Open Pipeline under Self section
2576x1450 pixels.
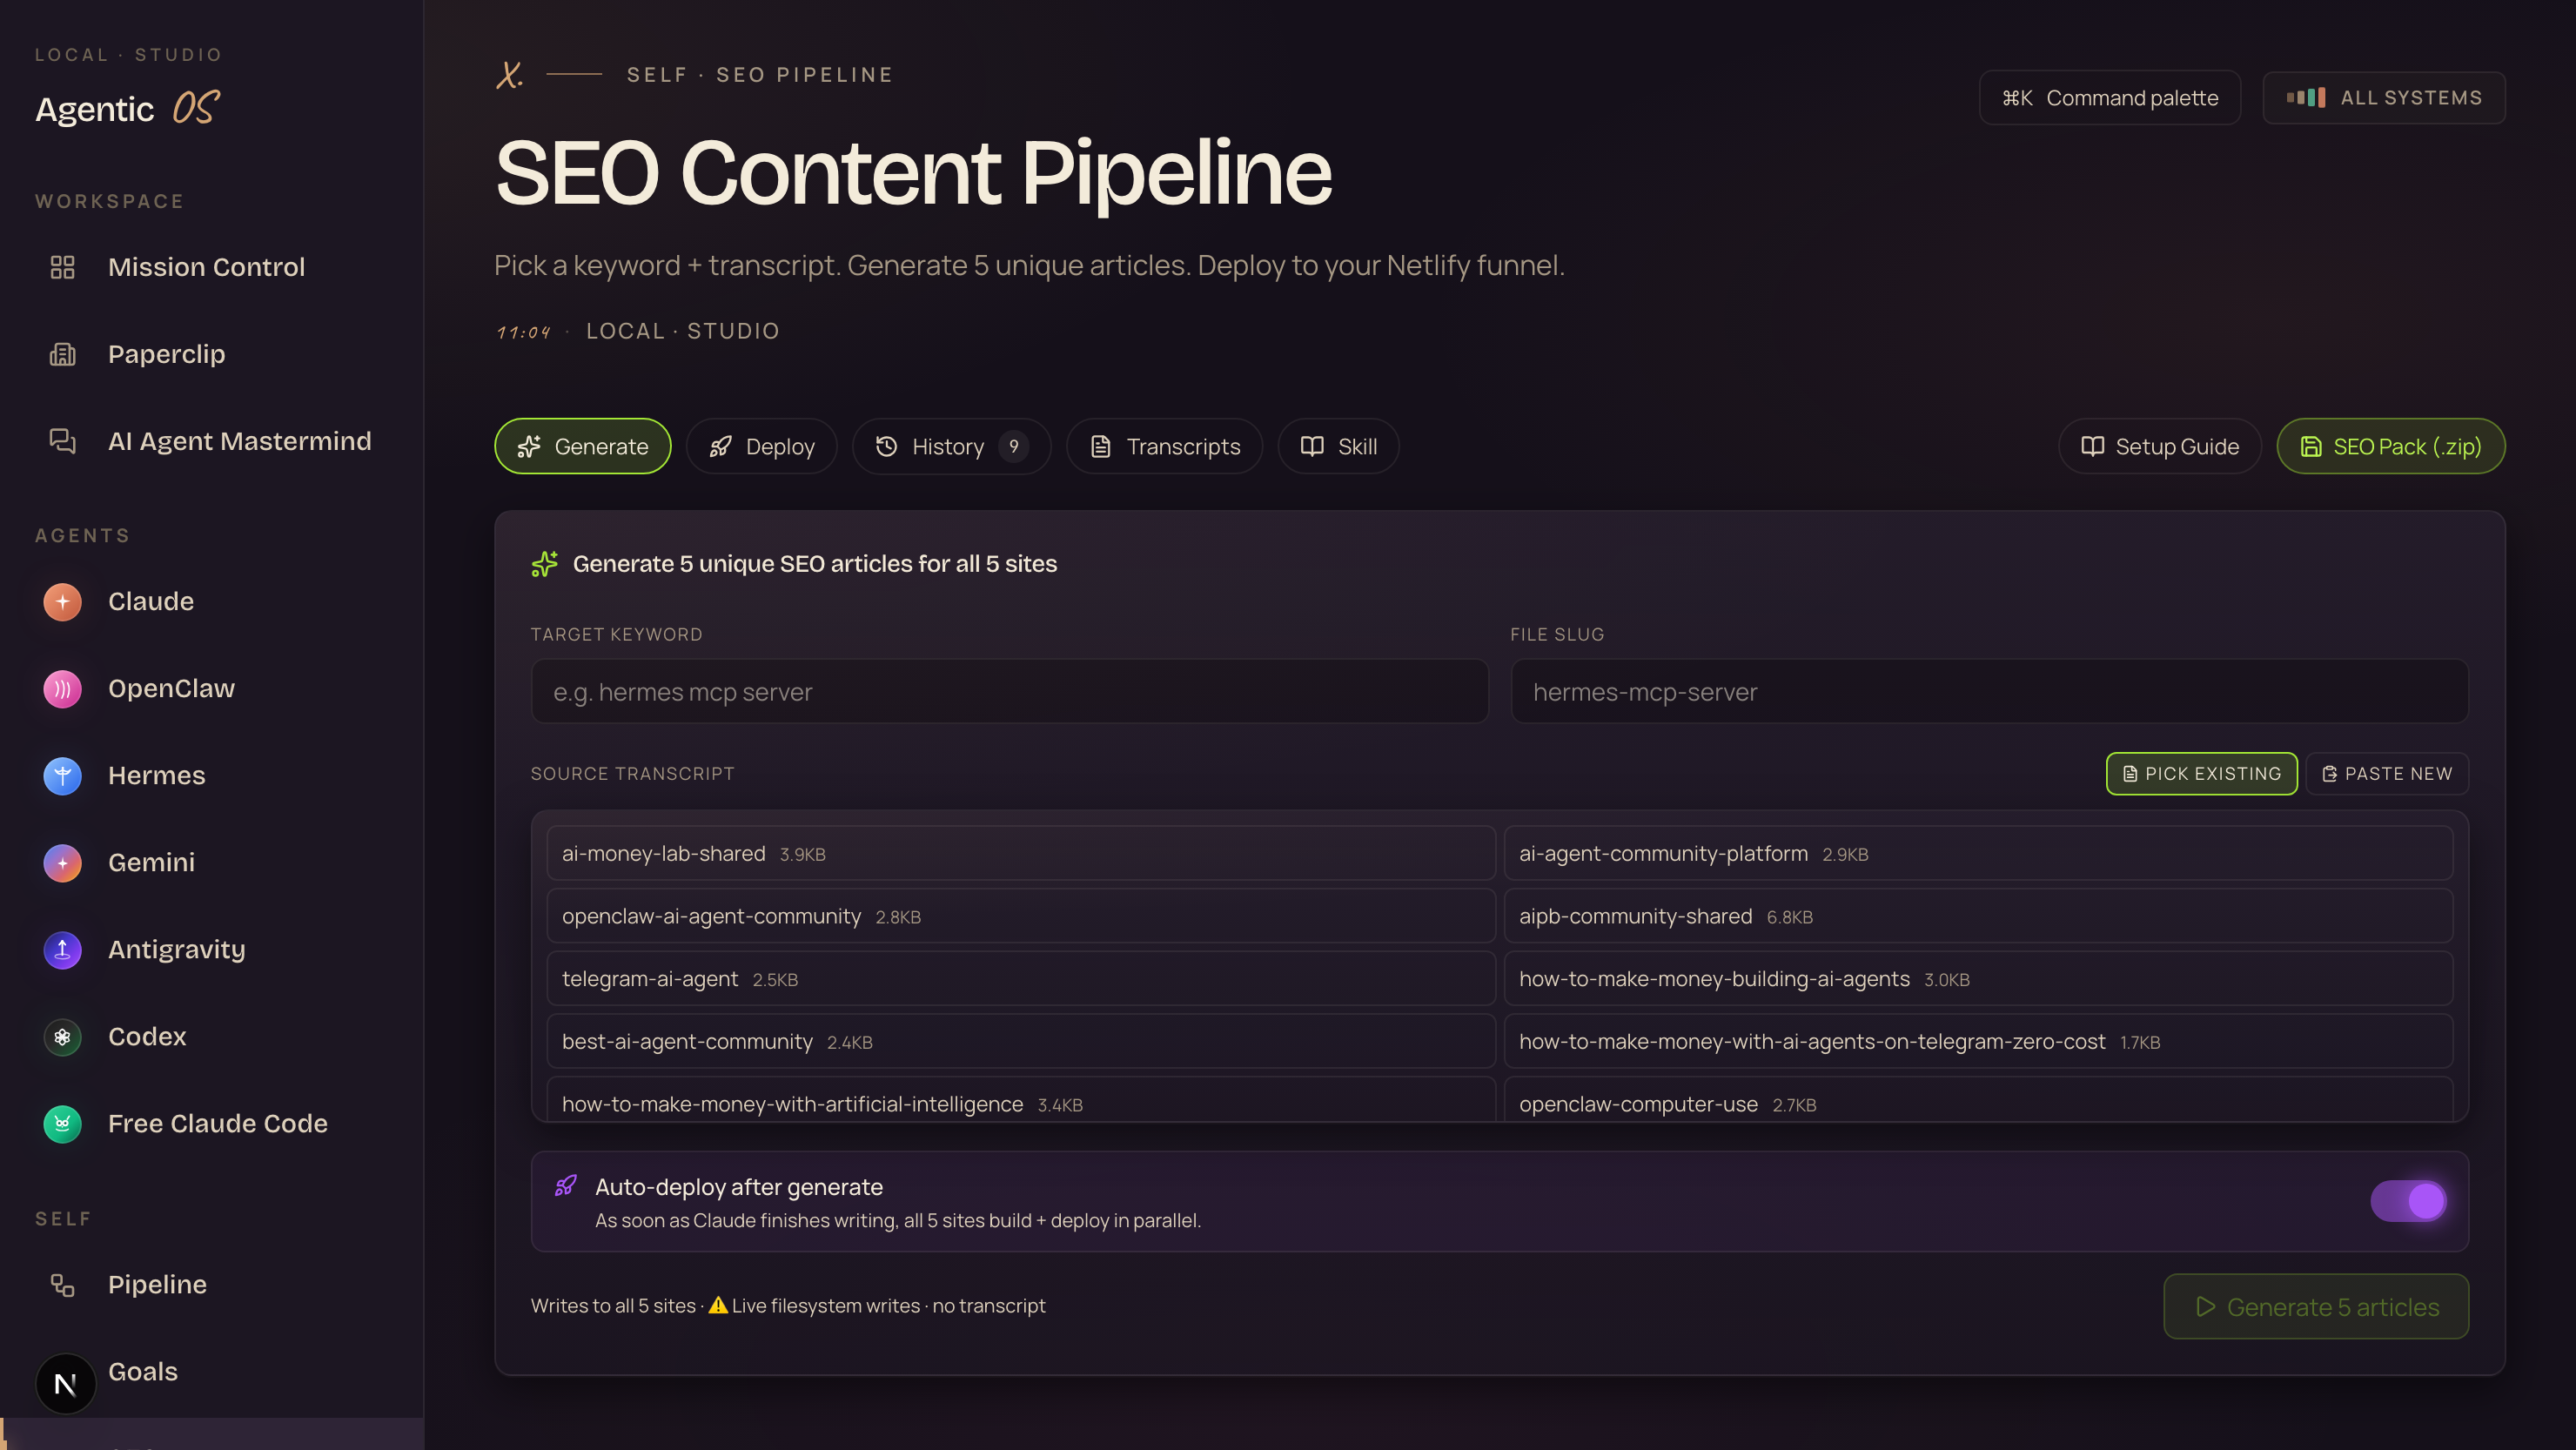[x=211, y=1285]
